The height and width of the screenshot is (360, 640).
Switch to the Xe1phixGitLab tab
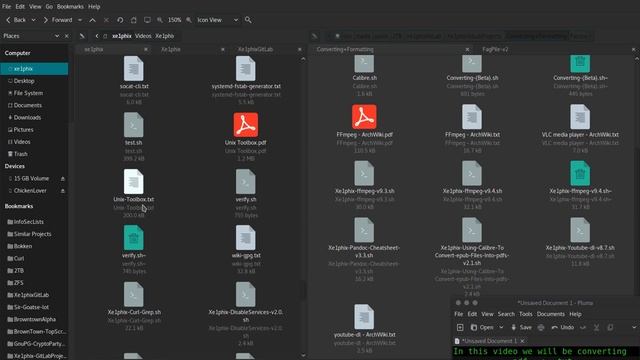pos(256,49)
